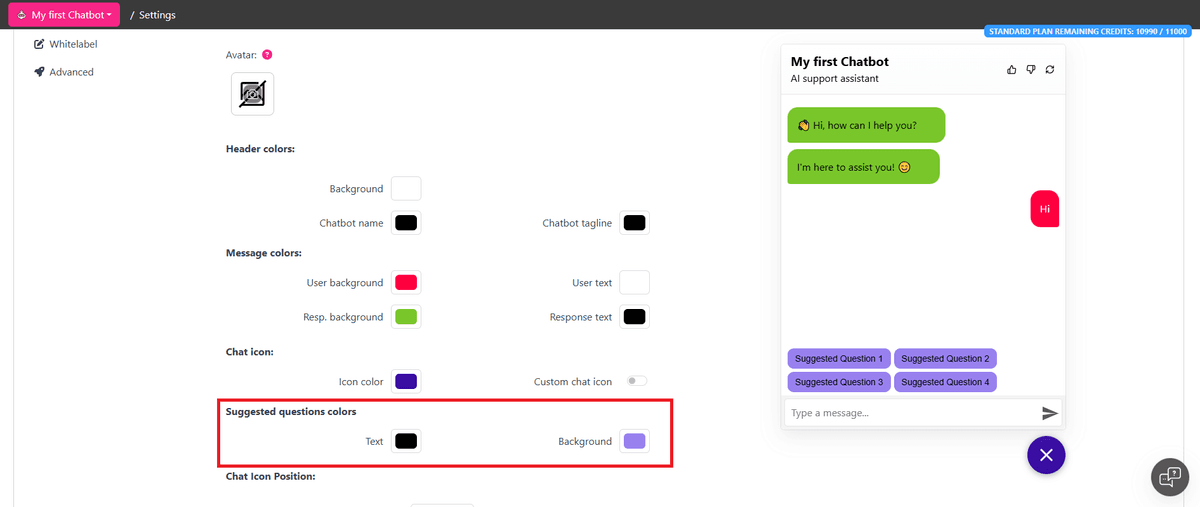Image resolution: width=1200 pixels, height=507 pixels.
Task: Open the User background color swatch
Action: [x=406, y=283]
